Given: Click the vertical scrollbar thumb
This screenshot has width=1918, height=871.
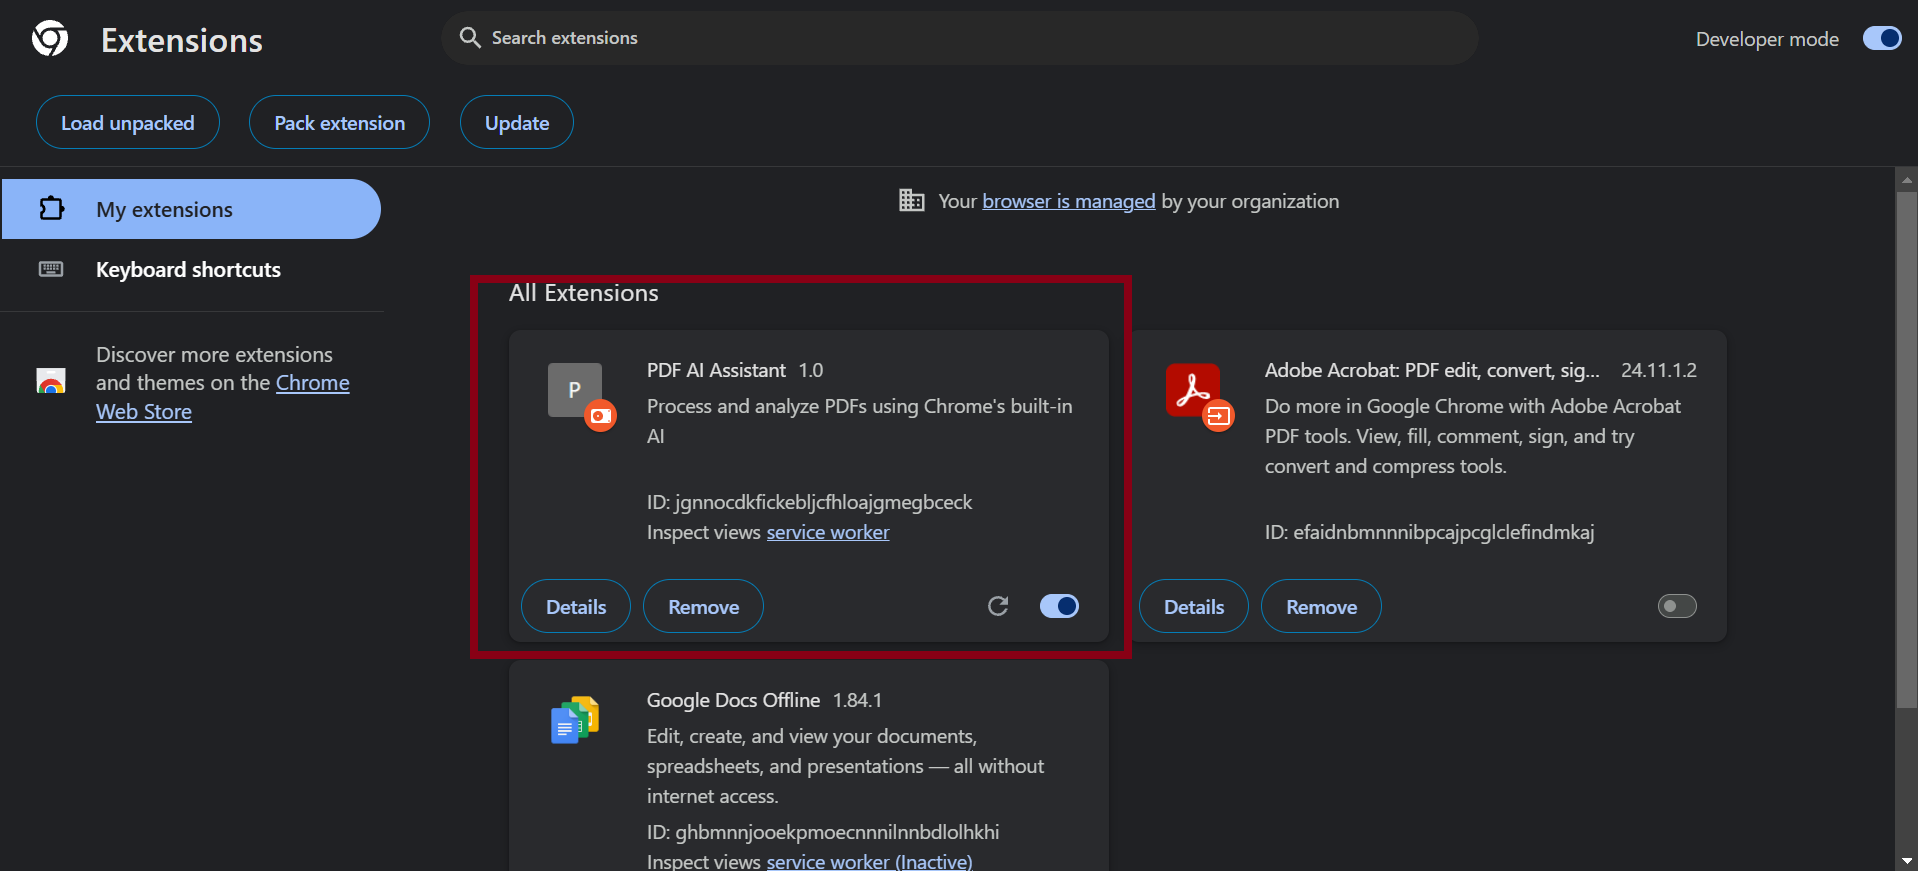Looking at the screenshot, I should pos(1907,450).
